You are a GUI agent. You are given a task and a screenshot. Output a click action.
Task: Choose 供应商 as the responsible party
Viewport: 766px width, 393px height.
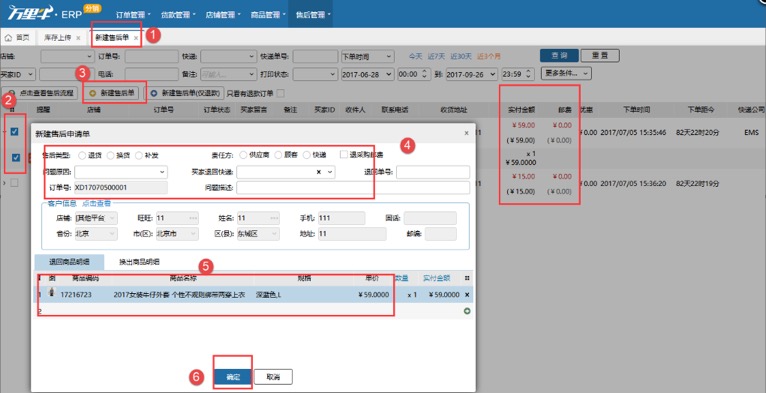point(243,155)
